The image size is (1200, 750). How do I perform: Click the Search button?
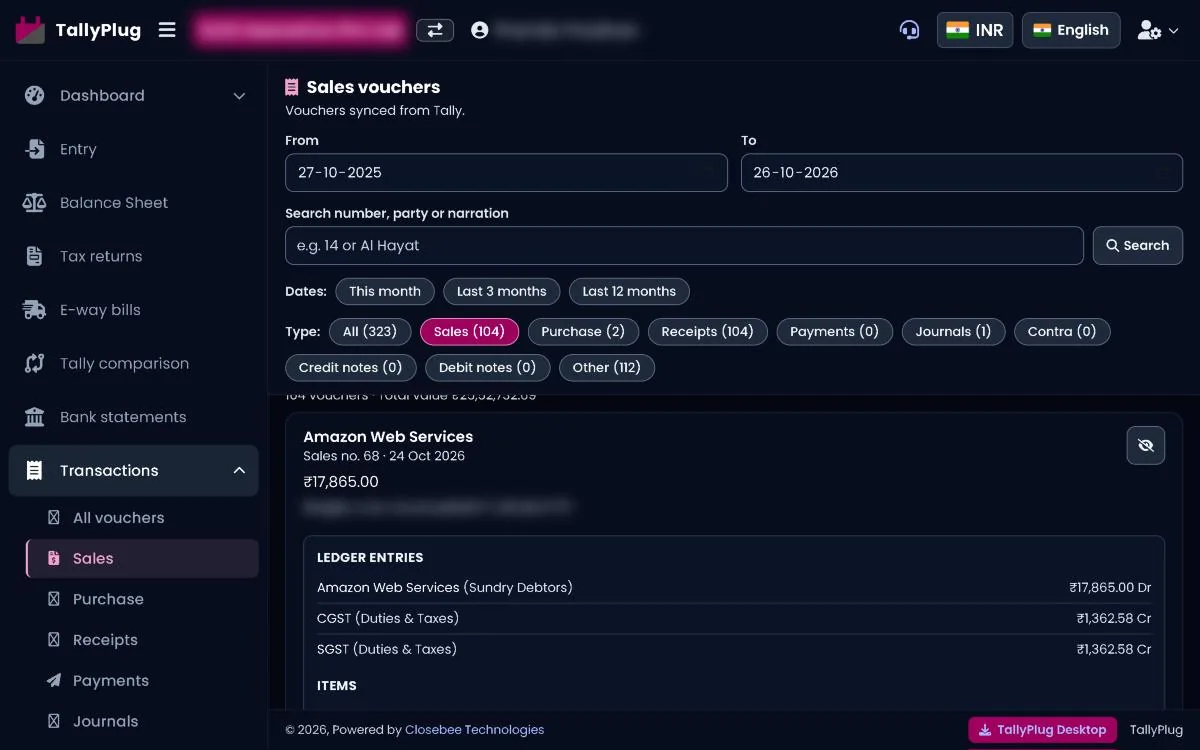[x=1138, y=246]
